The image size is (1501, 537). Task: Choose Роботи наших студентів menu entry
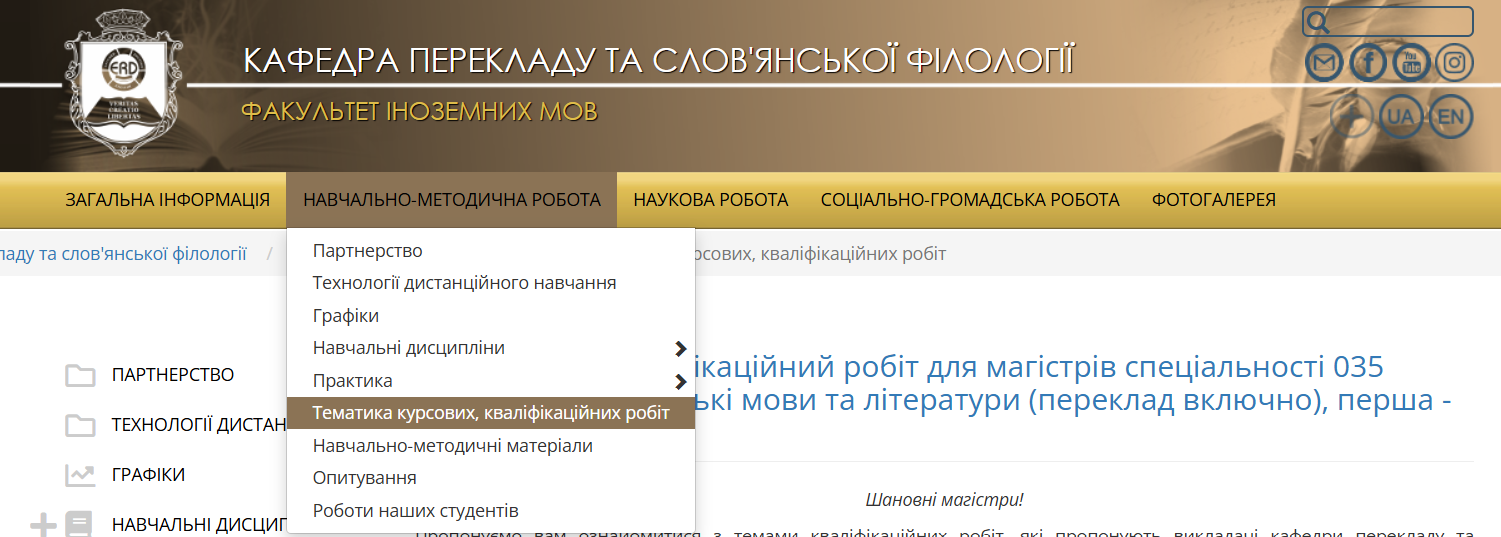[x=415, y=510]
